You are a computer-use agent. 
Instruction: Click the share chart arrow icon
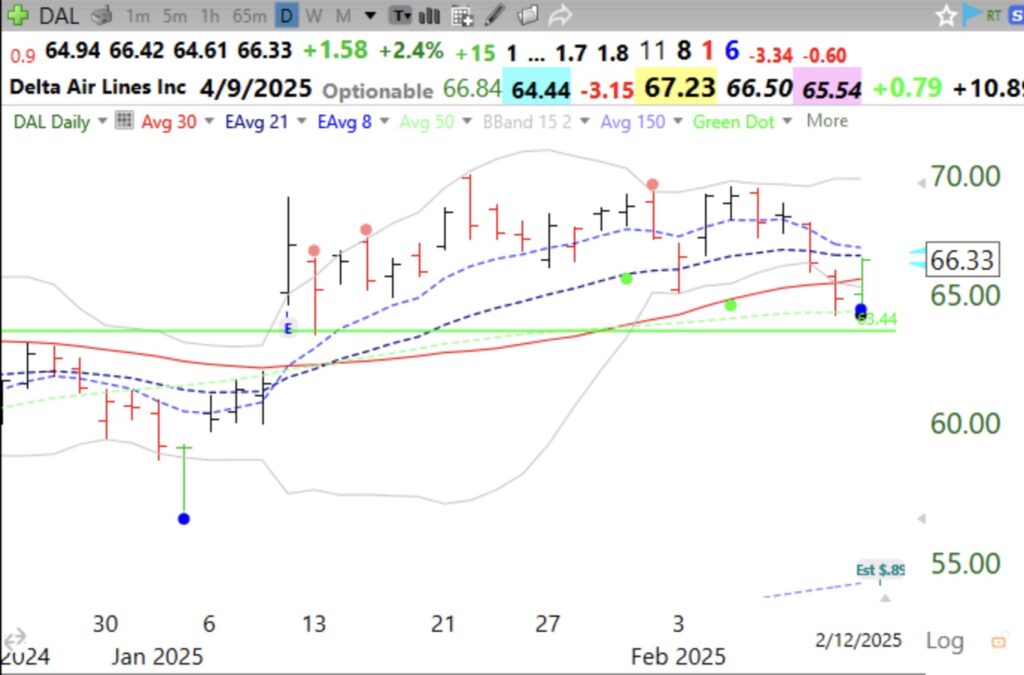tap(559, 14)
